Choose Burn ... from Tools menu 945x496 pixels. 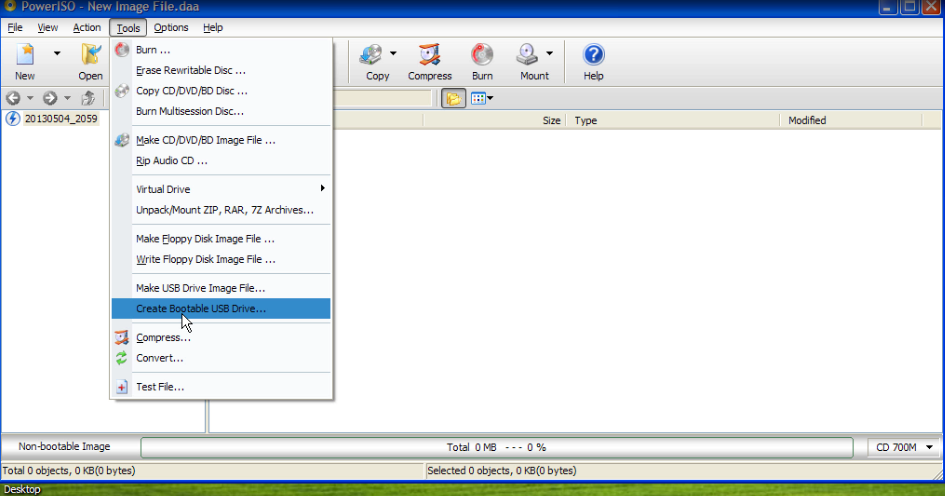tap(221, 50)
